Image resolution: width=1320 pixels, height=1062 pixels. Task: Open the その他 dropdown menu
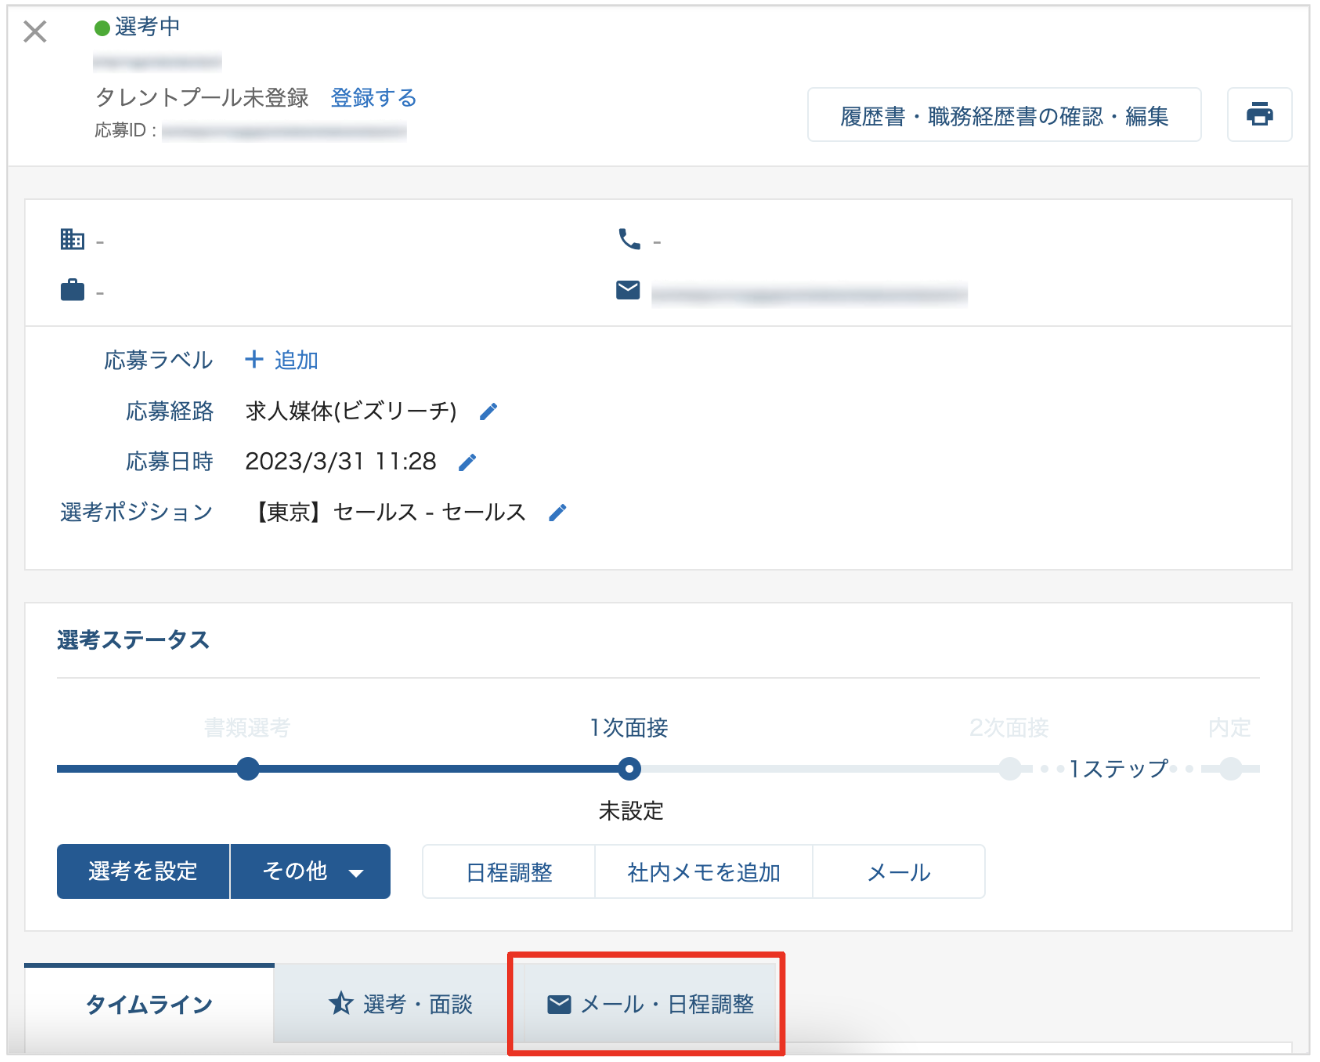pos(311,871)
